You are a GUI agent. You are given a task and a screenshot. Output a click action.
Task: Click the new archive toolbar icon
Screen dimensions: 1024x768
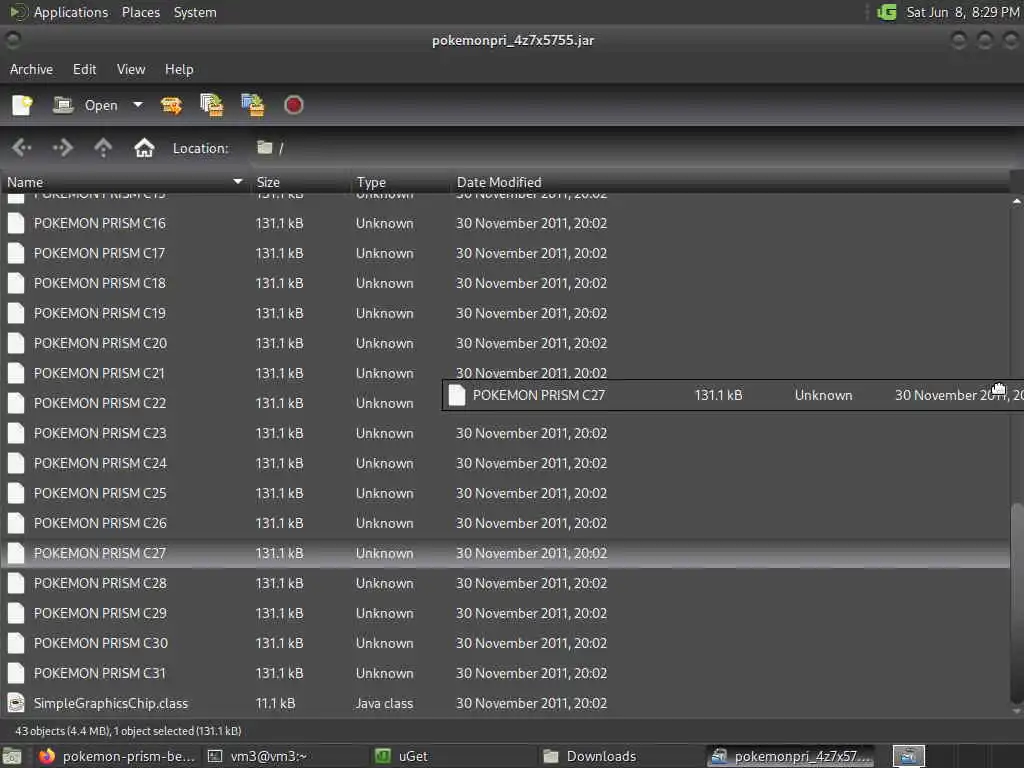click(22, 105)
